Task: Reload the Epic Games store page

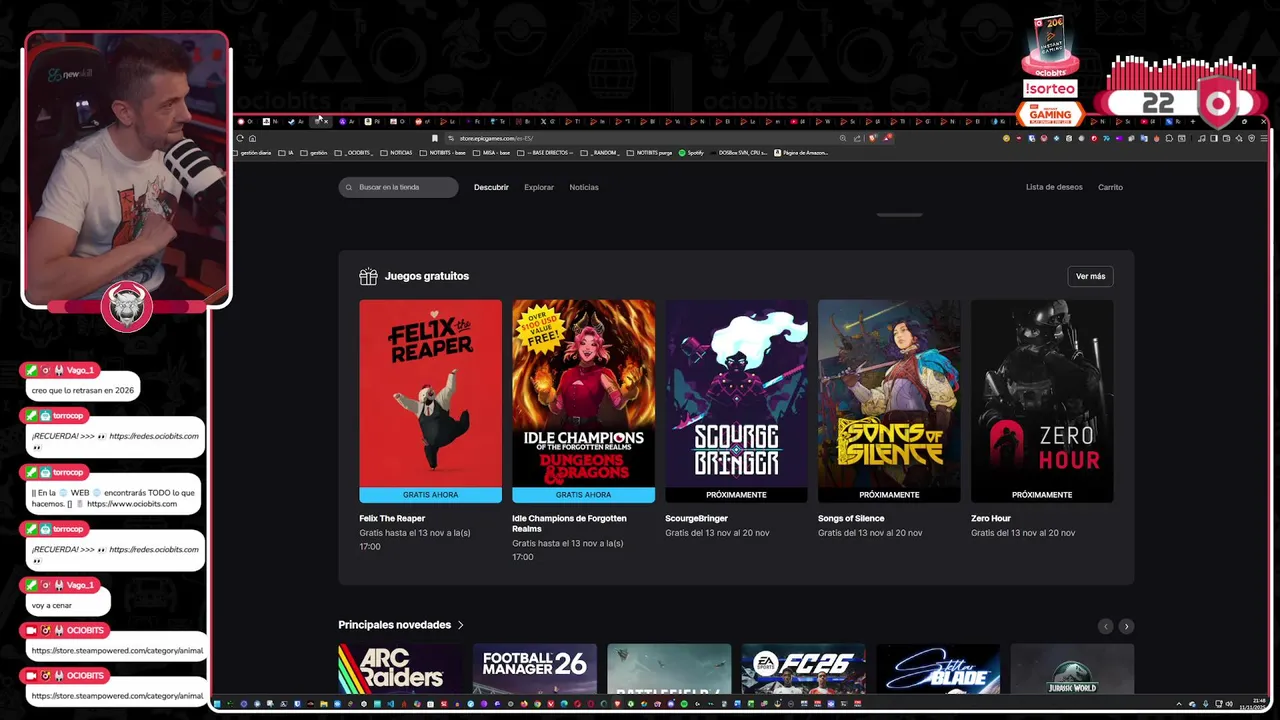Action: 240,138
